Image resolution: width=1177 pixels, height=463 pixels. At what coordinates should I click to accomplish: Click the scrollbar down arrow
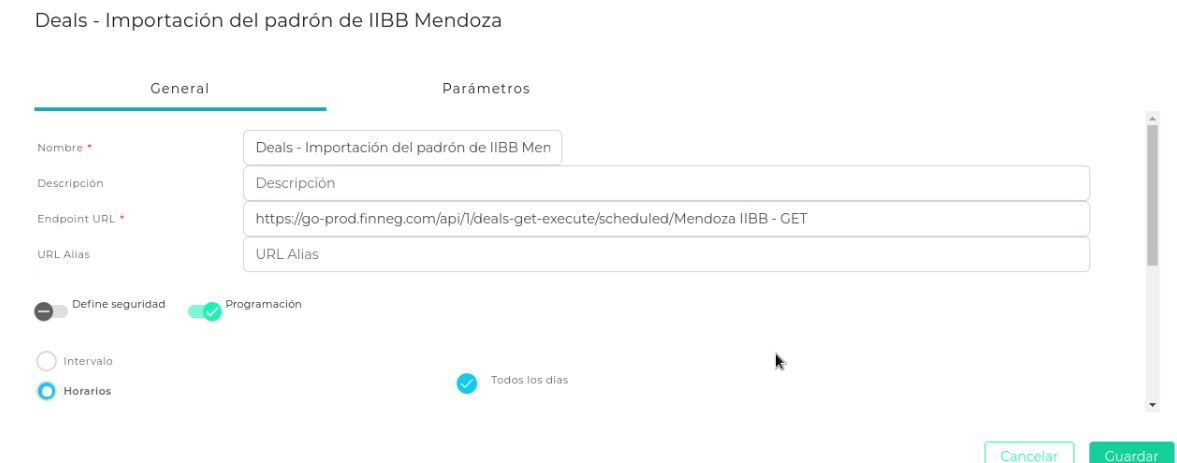[x=1152, y=405]
